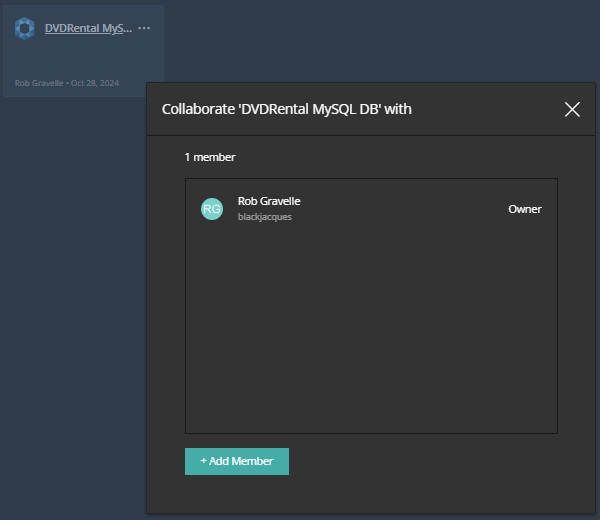Click the Collaborate 'DVDRental MySQL DB' with title
Screen dimensions: 600x520
[287, 109]
